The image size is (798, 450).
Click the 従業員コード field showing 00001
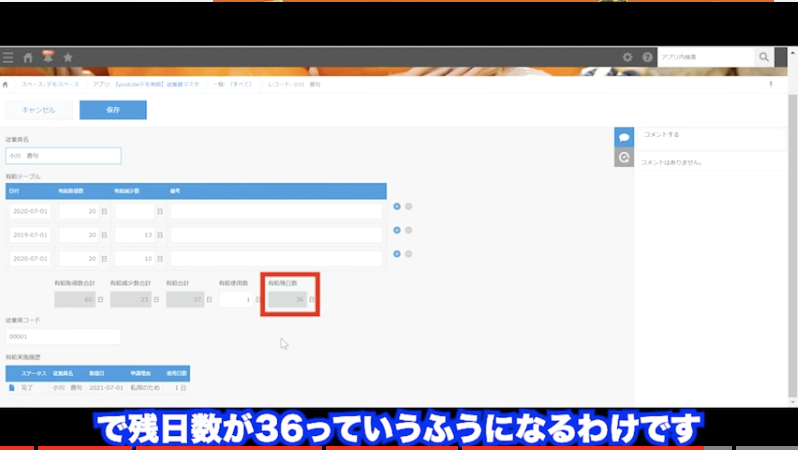63,337
